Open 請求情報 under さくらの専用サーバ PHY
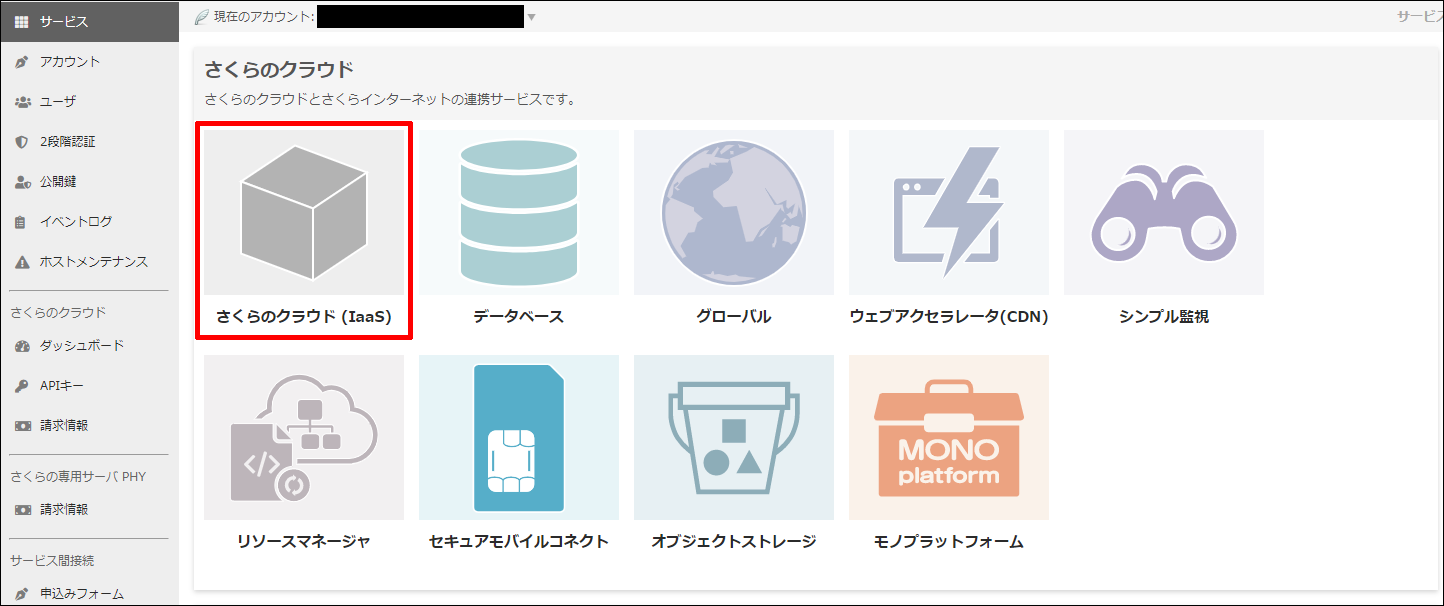Image resolution: width=1444 pixels, height=606 pixels. (90, 510)
